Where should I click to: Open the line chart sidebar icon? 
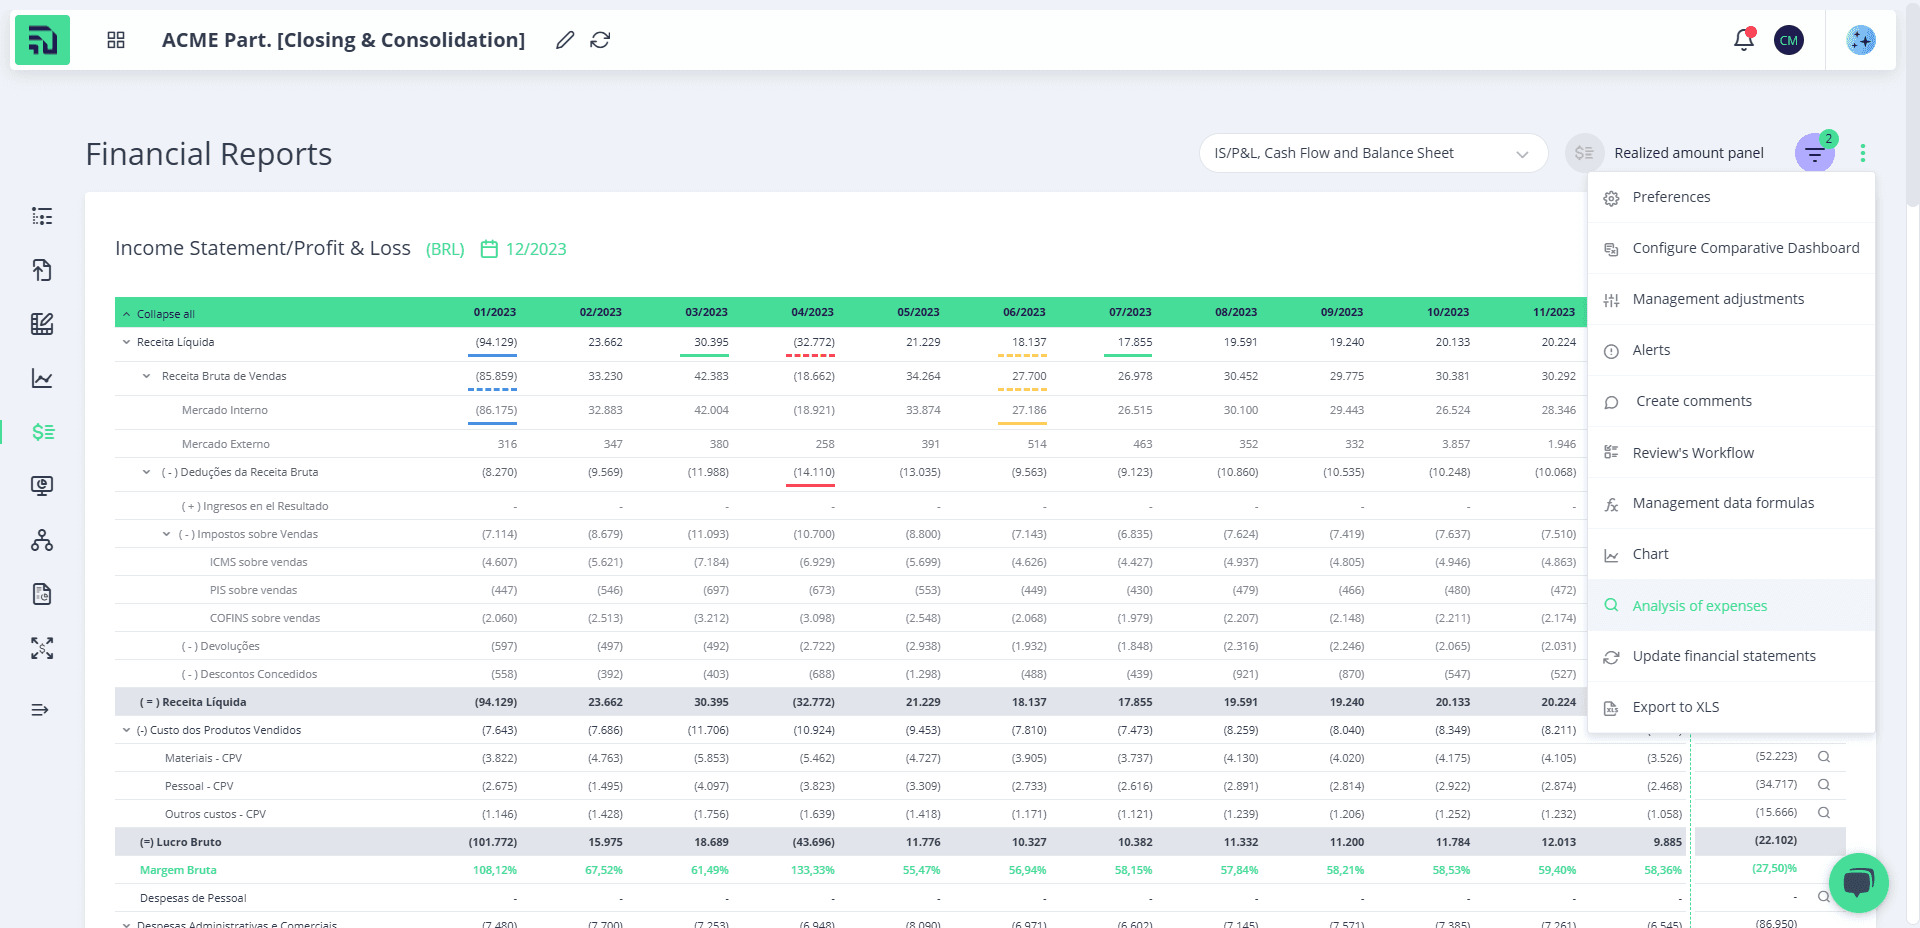42,378
